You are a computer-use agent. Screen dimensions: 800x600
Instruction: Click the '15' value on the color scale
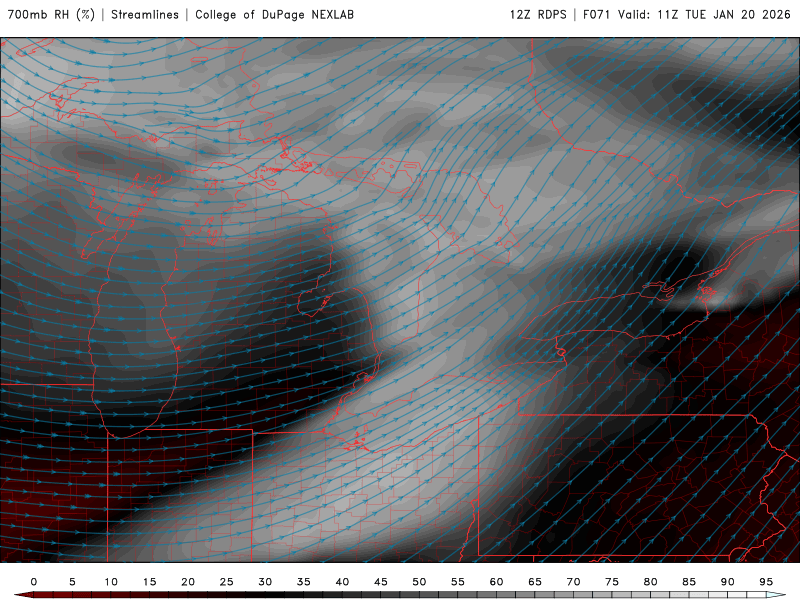[x=149, y=582]
